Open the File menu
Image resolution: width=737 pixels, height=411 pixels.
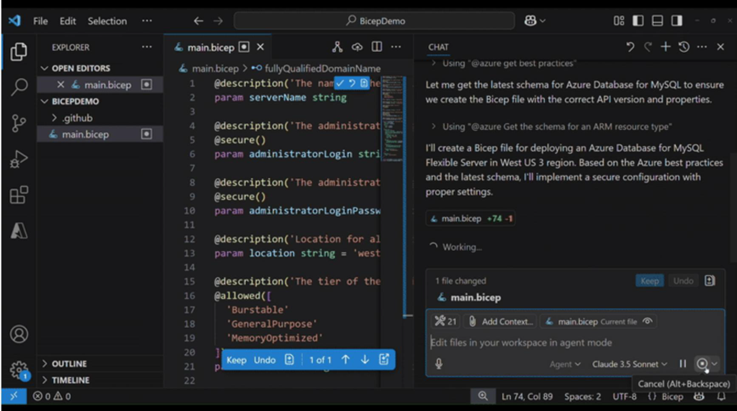40,21
